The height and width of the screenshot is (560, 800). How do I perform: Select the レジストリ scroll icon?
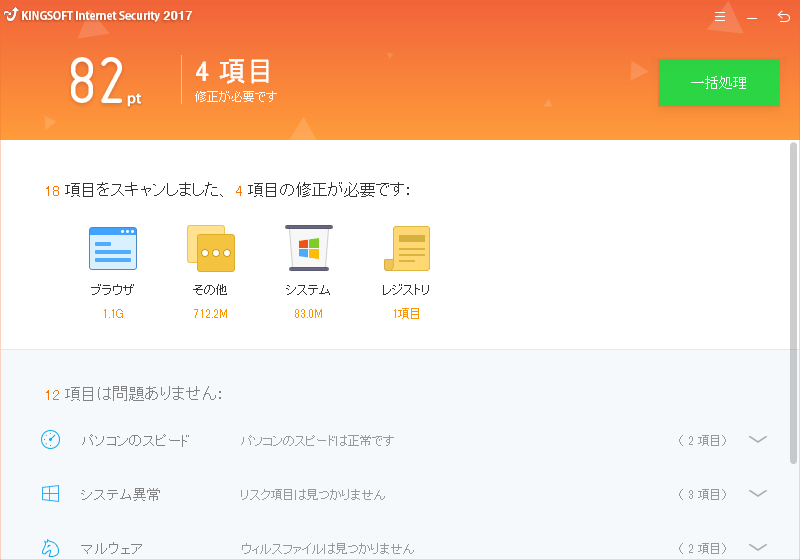(407, 248)
